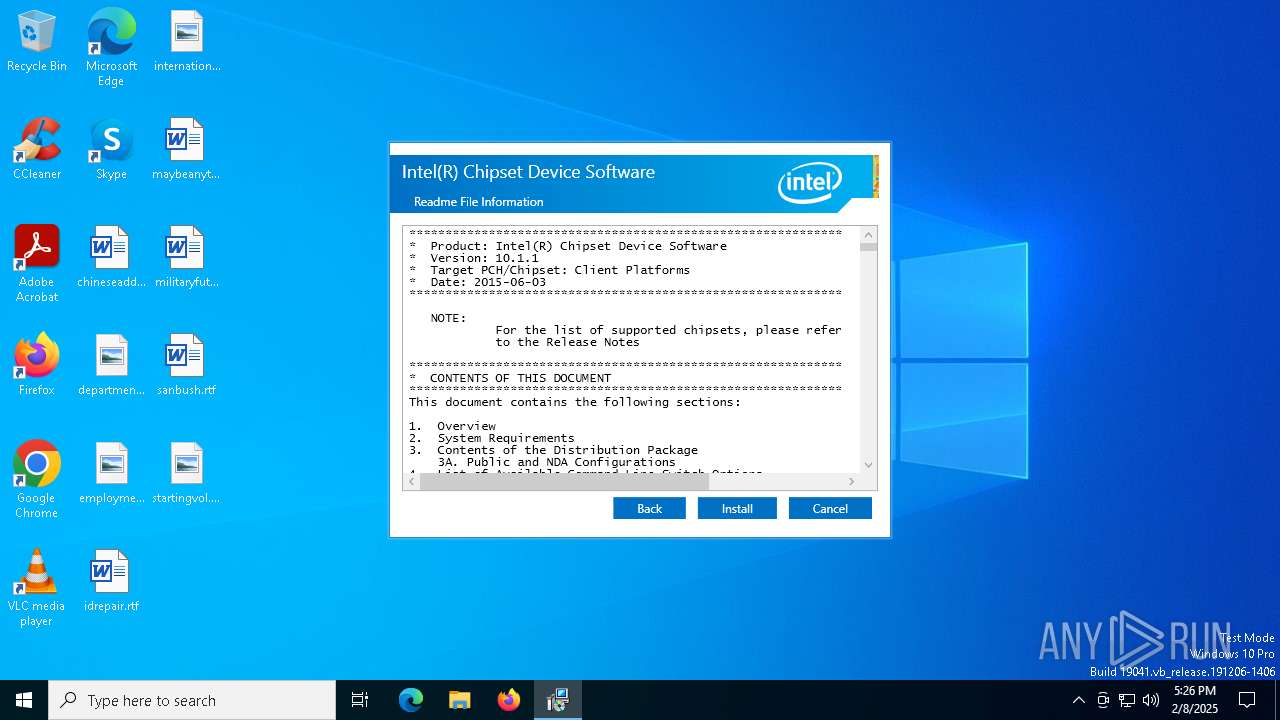This screenshot has height=720, width=1280.
Task: Click the 'NOTE:' line in readme
Action: click(448, 318)
